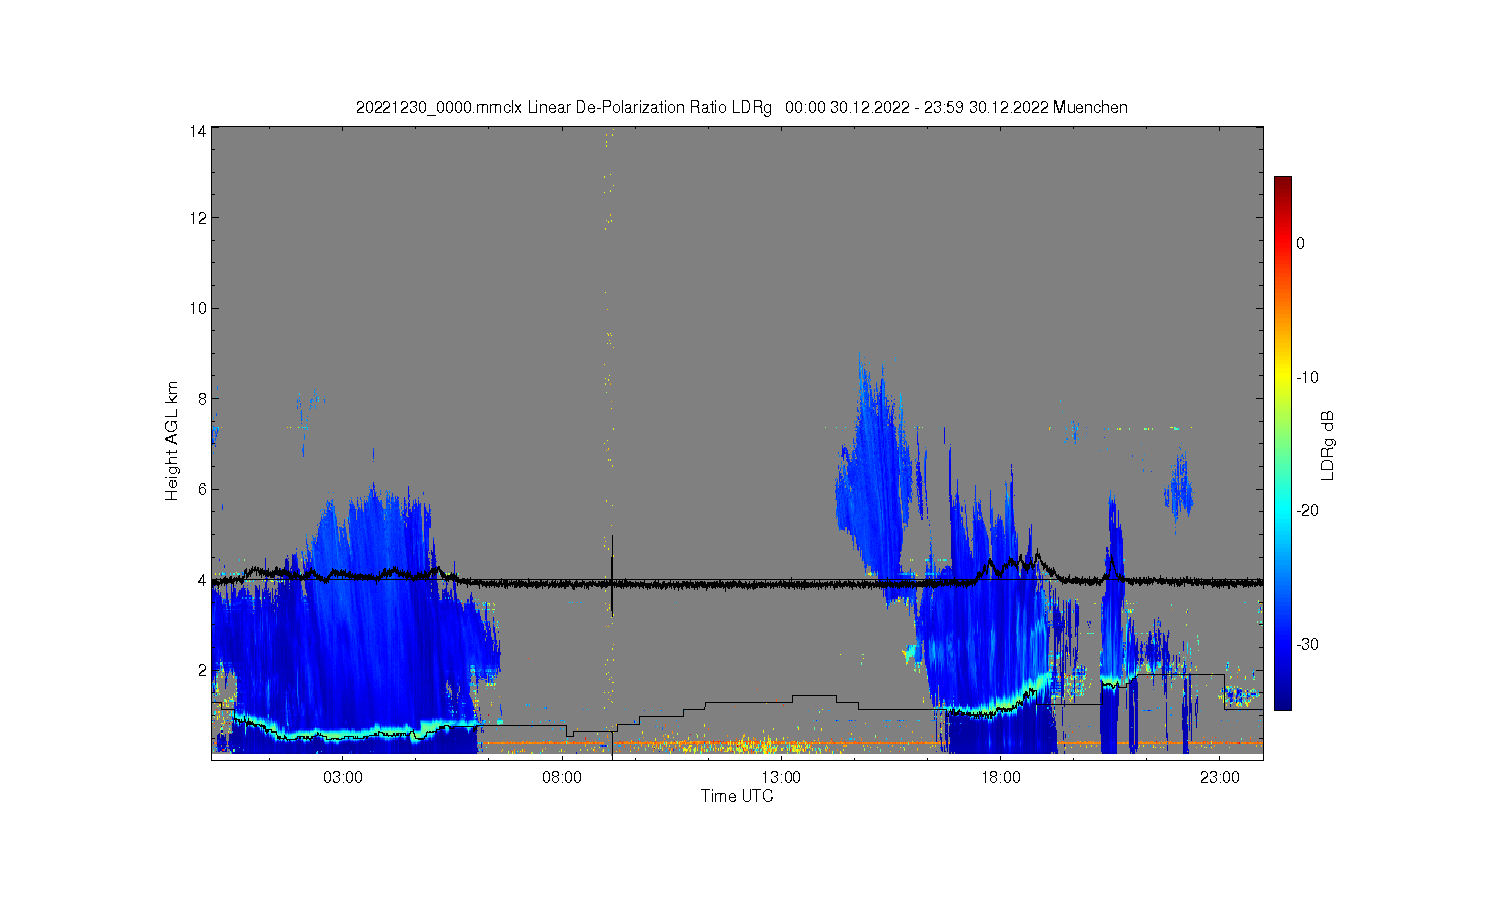Click the '-20' colorbar tick label
The width and height of the screenshot is (1500, 900).
pos(1308,510)
